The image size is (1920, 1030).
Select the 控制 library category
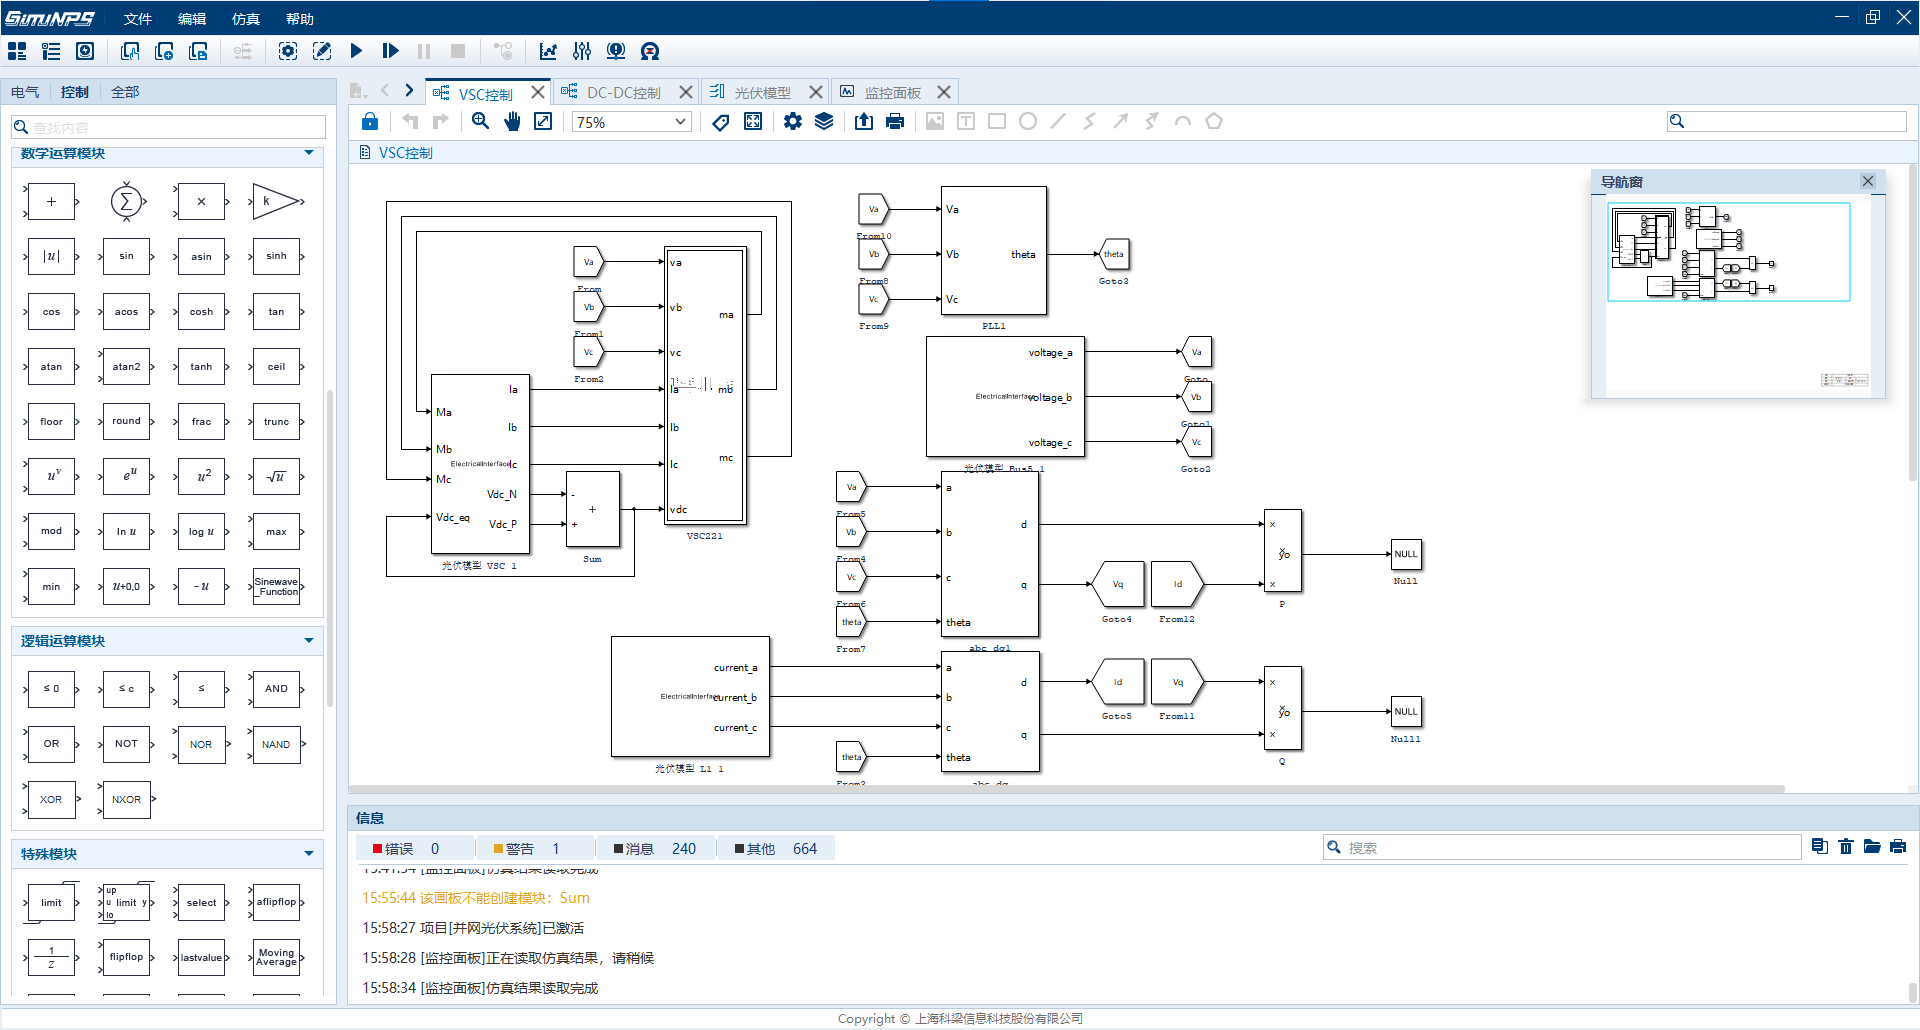pyautogui.click(x=75, y=92)
